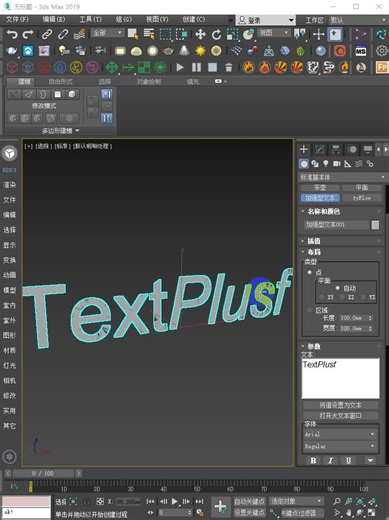389x520 pixels.
Task: Click the gear settings icon in toolbar
Action: [x=382, y=51]
